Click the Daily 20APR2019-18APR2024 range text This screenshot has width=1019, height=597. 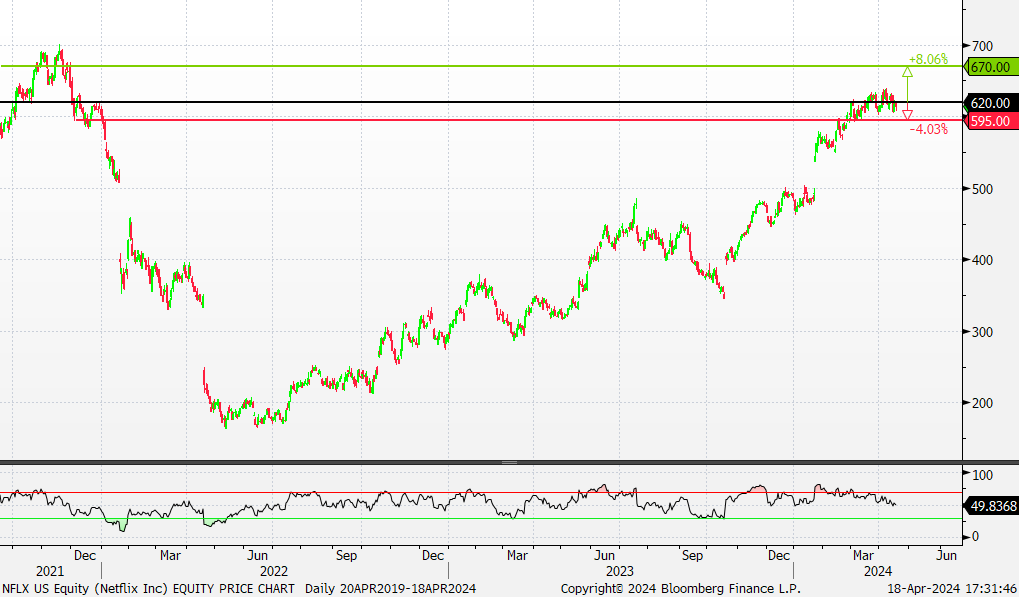pos(391,589)
